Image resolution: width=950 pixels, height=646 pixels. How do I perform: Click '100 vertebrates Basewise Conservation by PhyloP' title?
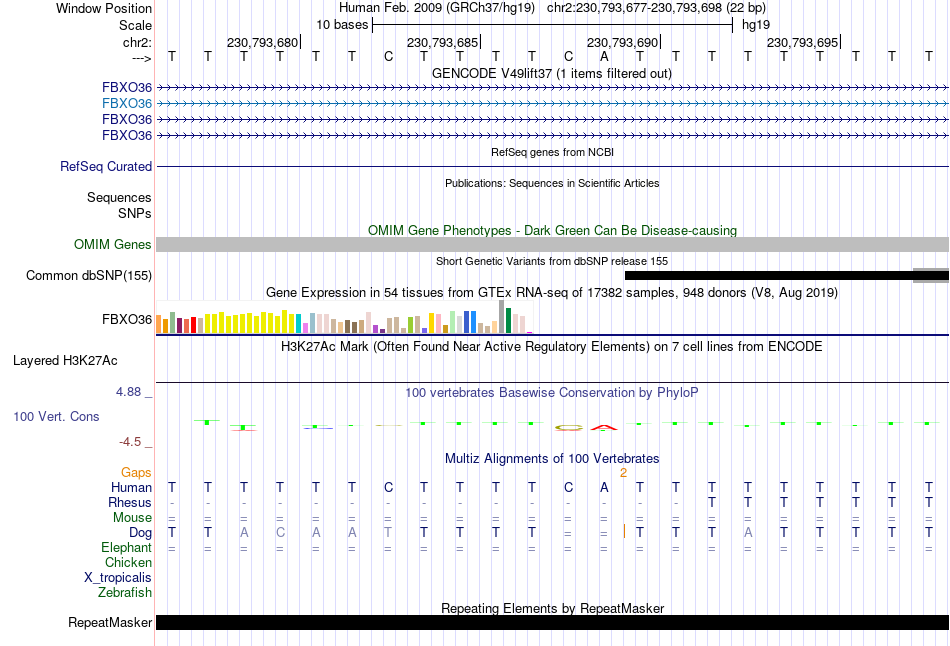pos(552,393)
